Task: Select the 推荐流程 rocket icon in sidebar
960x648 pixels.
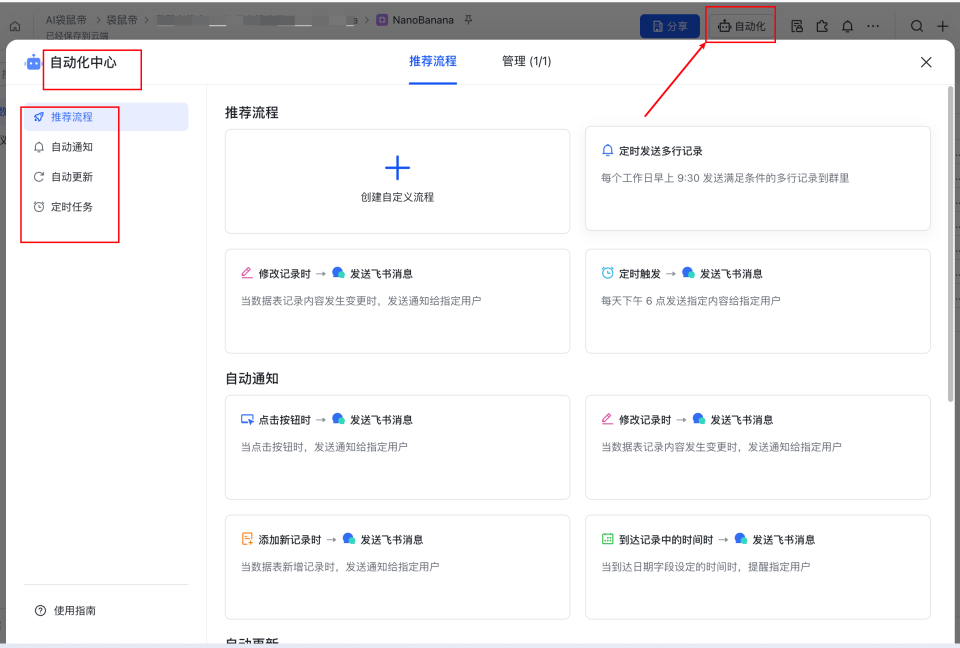Action: click(x=40, y=118)
